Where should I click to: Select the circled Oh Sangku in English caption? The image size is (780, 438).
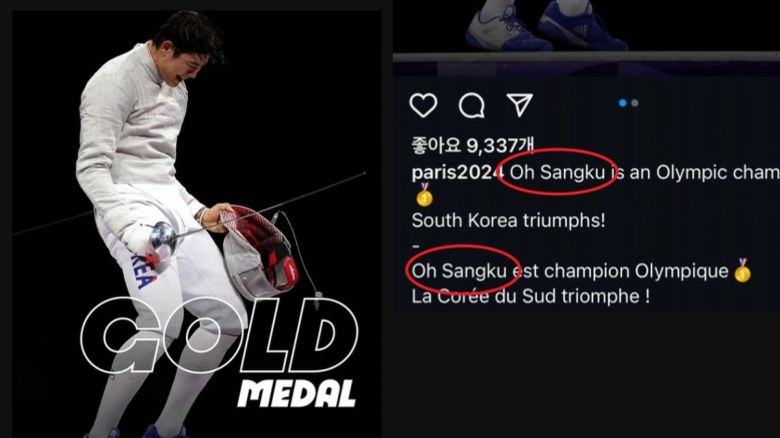(558, 173)
